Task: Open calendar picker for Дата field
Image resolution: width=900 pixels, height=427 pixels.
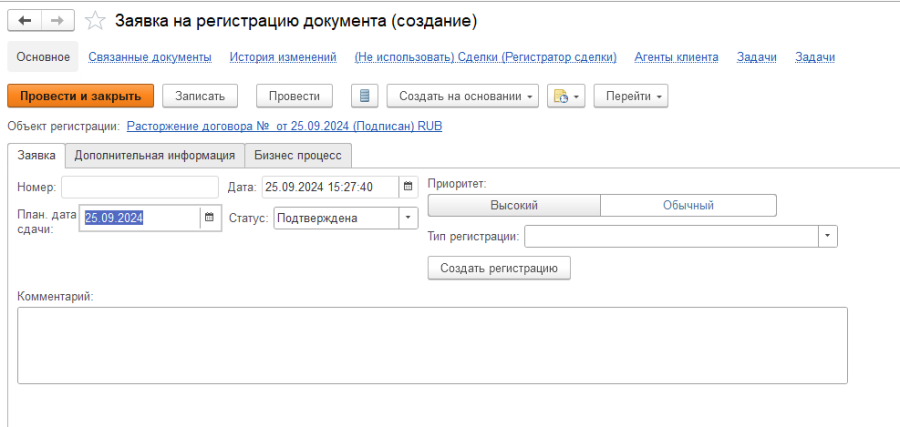Action: coord(408,187)
